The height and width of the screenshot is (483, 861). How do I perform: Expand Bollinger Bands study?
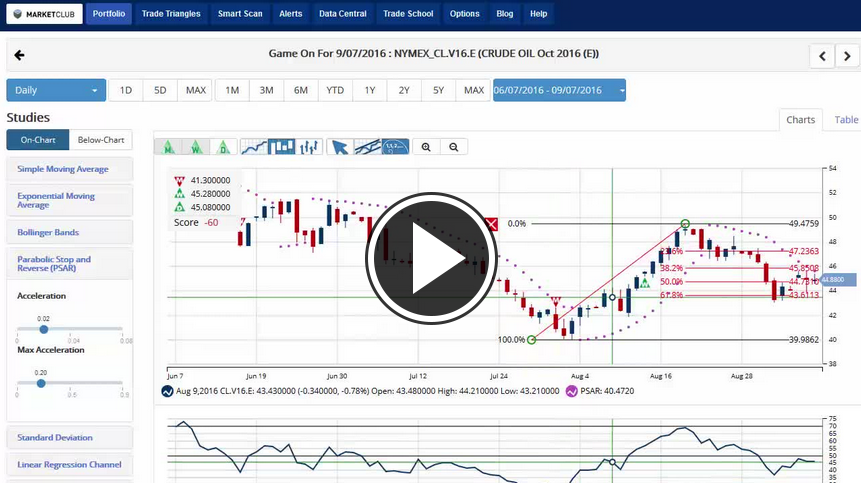pyautogui.click(x=70, y=232)
